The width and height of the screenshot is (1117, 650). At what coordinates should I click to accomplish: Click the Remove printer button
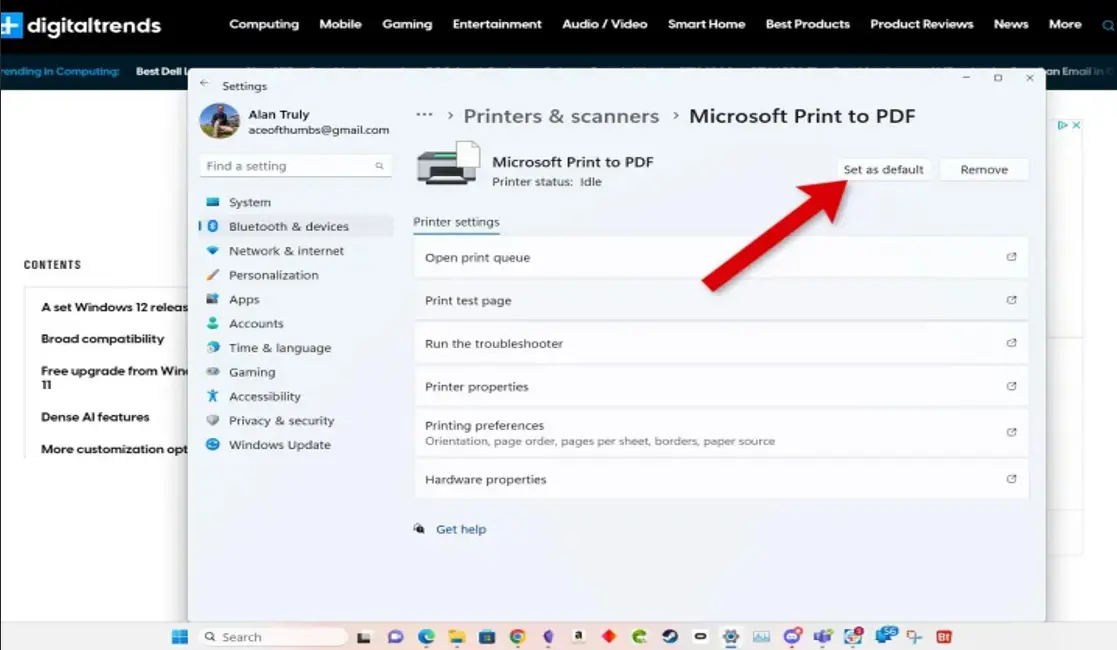coord(984,170)
